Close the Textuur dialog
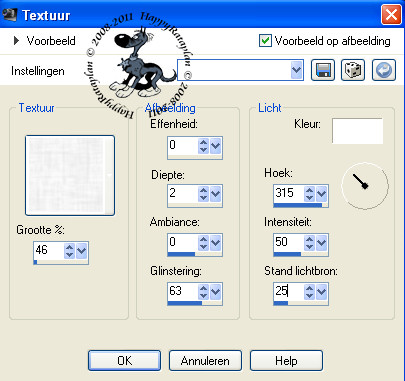 click(x=391, y=15)
